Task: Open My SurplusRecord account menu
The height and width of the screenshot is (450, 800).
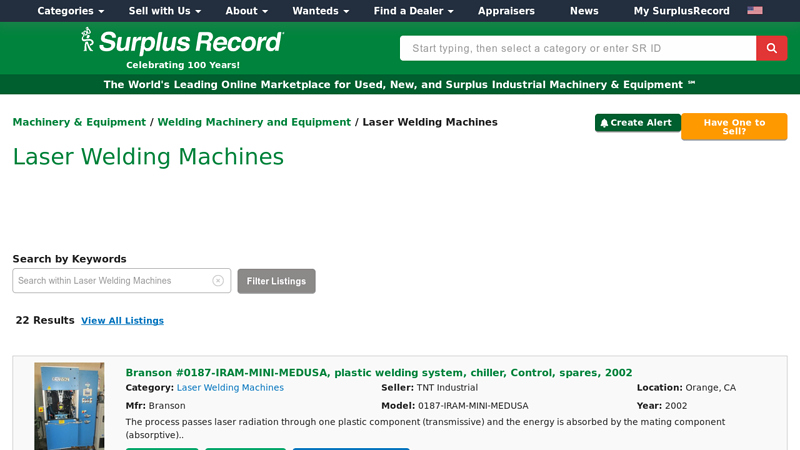Action: [x=681, y=11]
